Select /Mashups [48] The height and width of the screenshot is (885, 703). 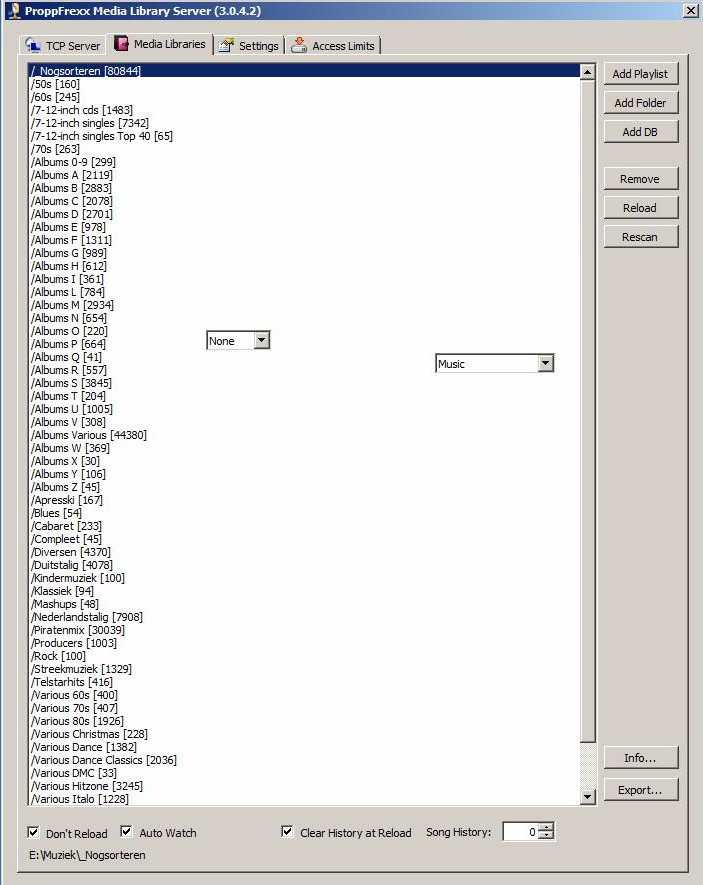[x=304, y=604]
